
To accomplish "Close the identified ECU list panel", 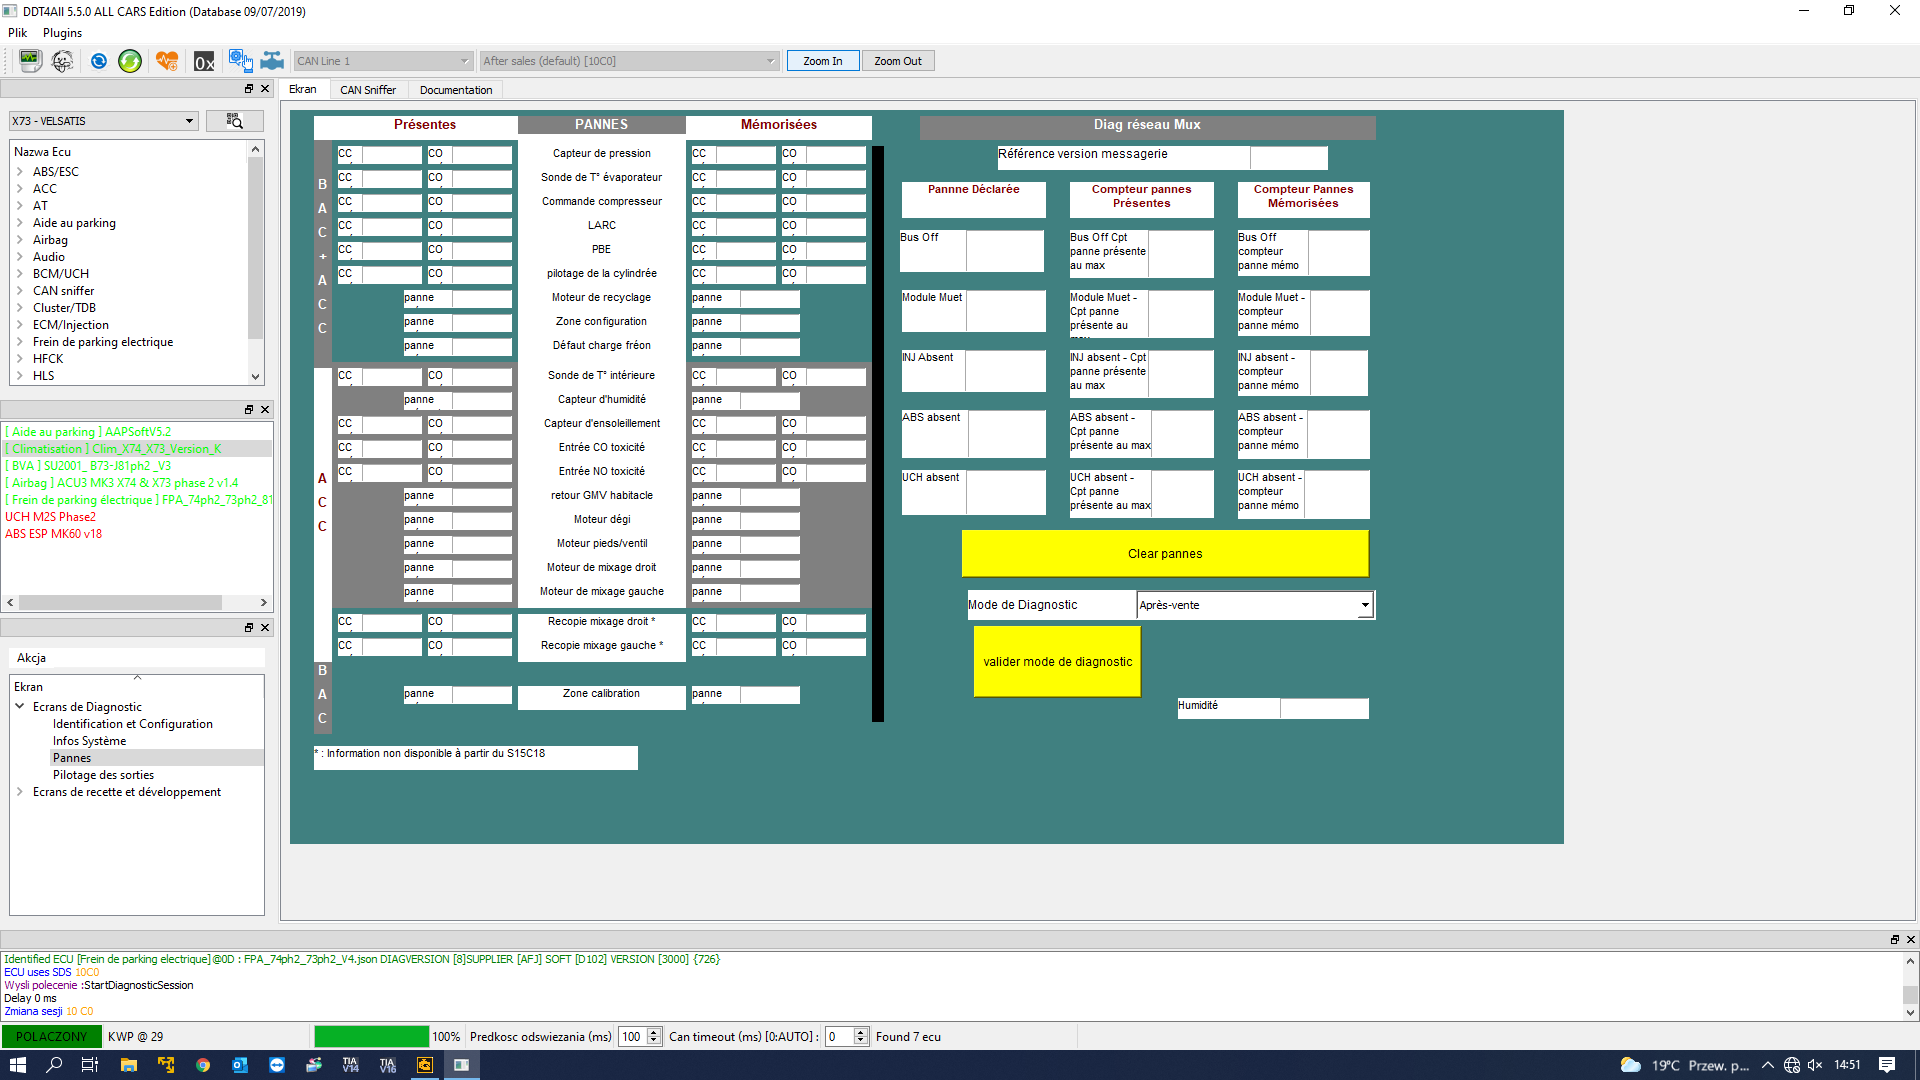I will click(265, 410).
